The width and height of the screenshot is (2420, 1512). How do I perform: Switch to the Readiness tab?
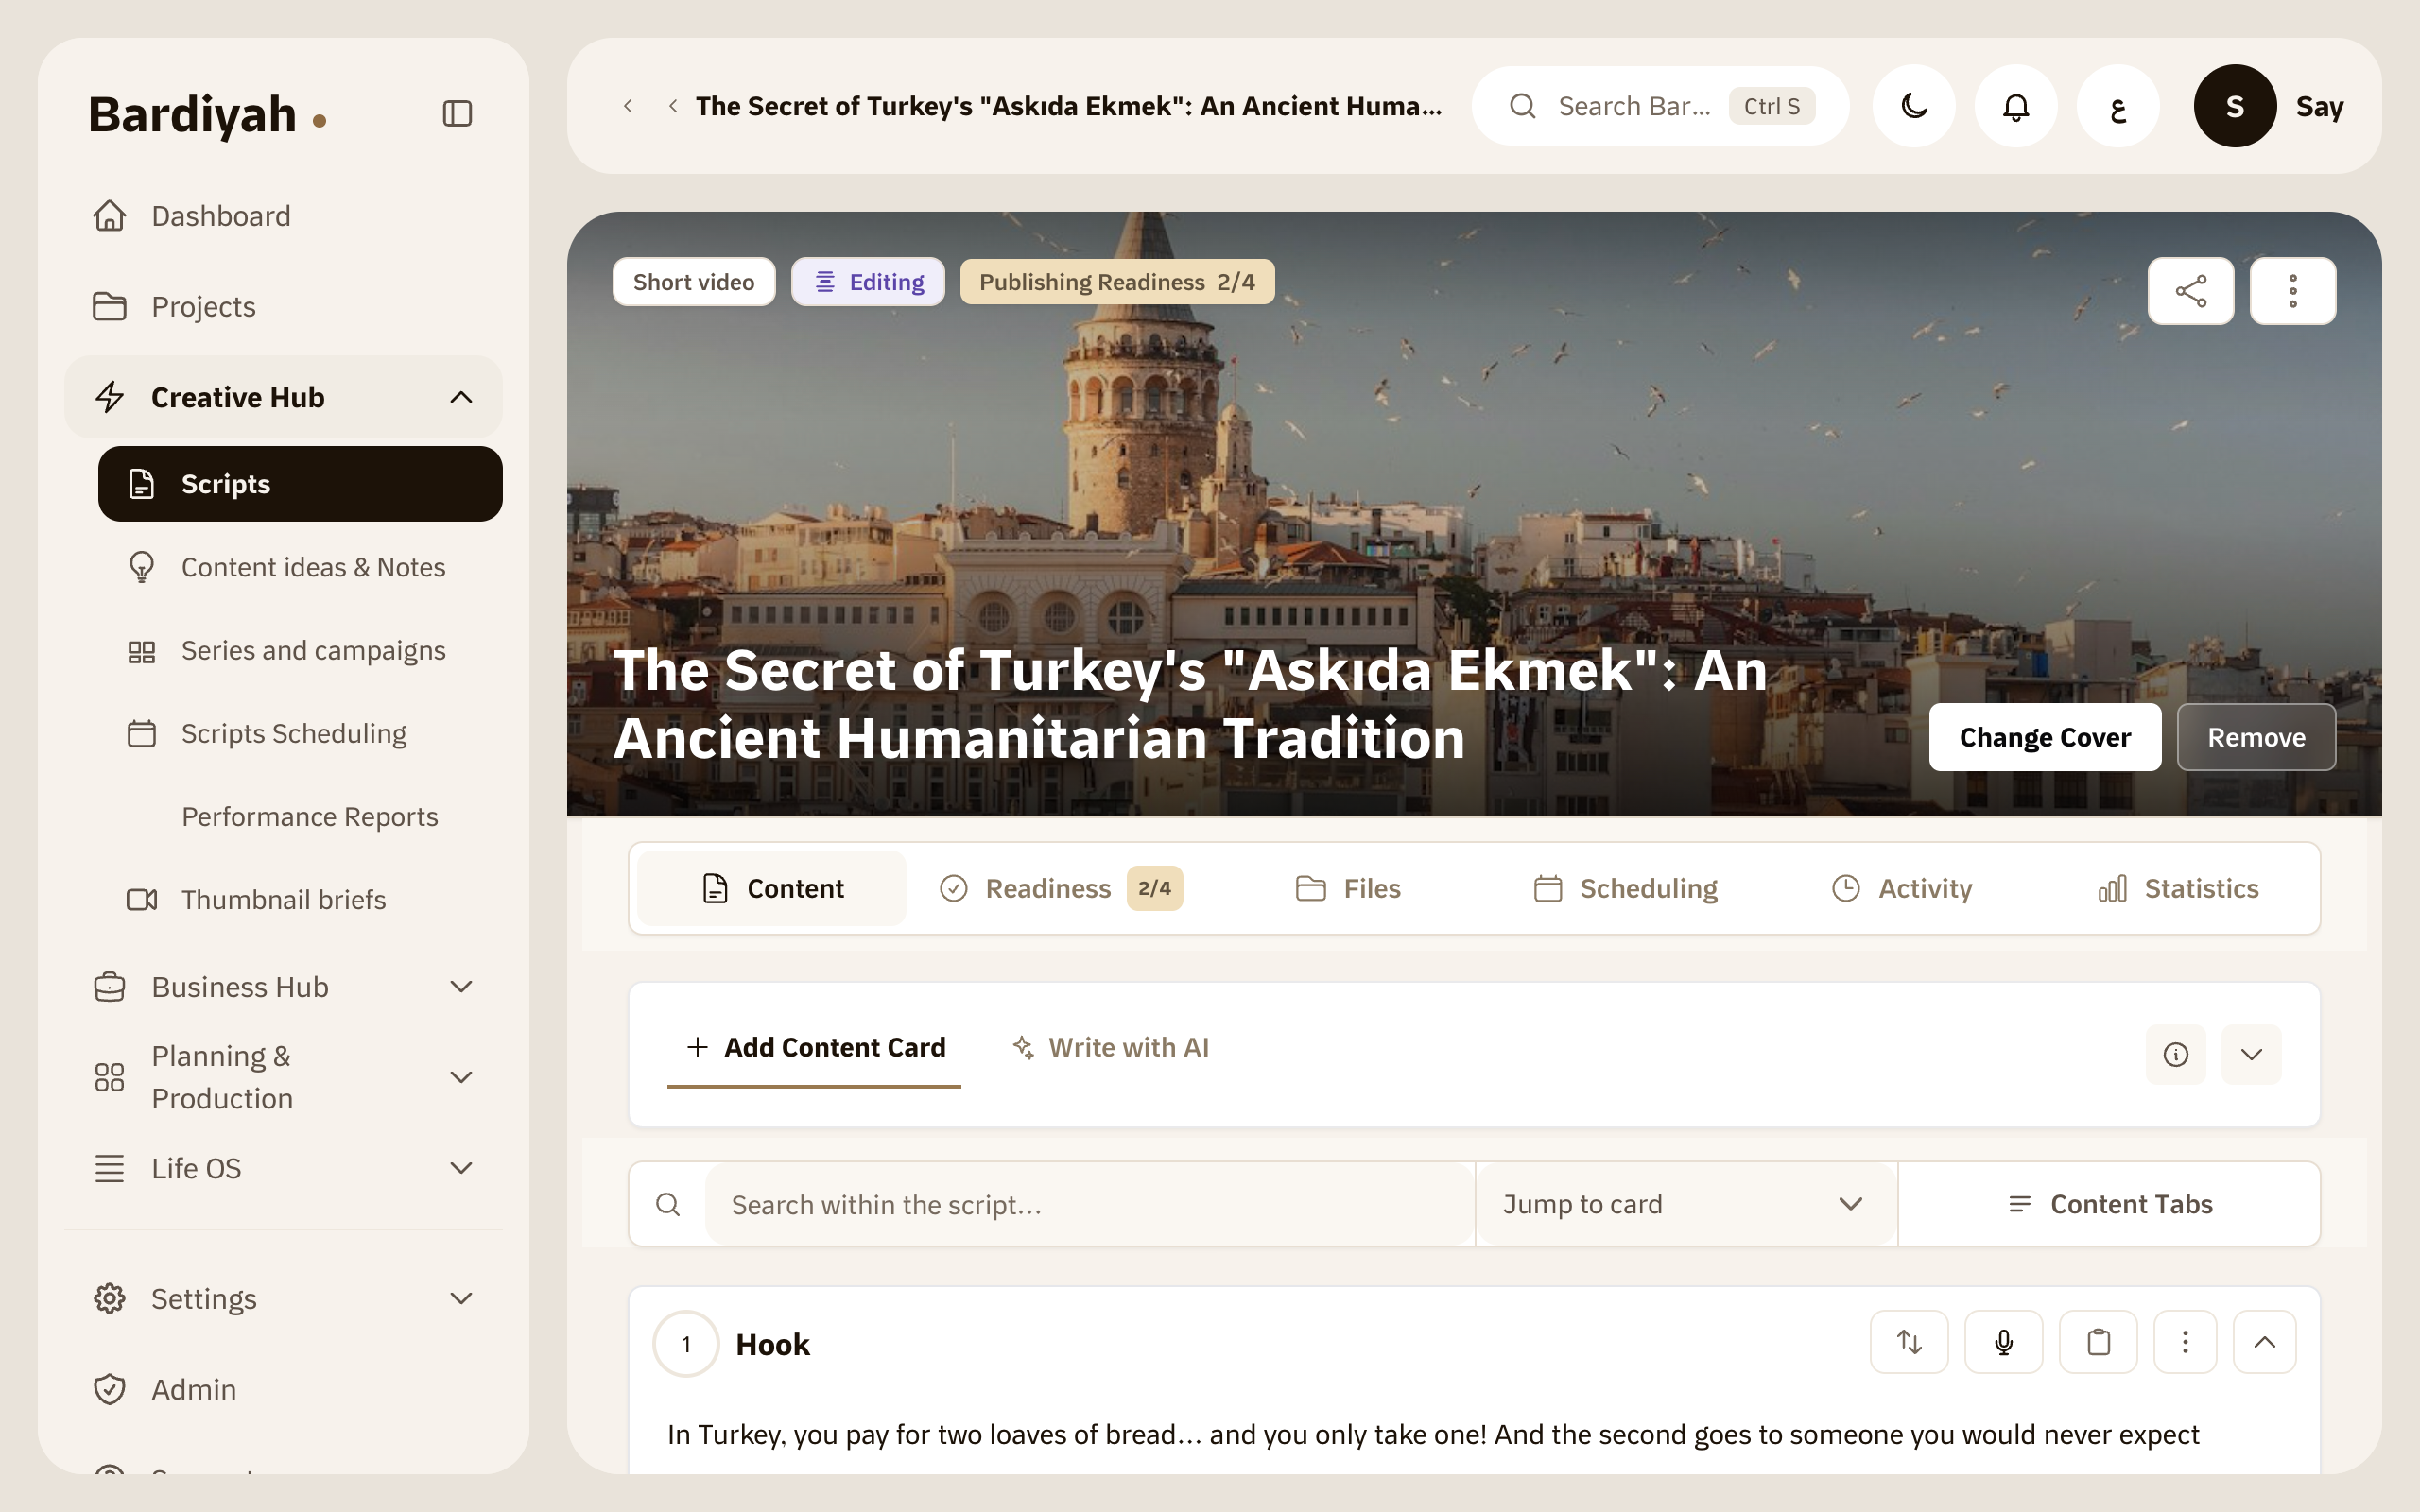click(1061, 888)
